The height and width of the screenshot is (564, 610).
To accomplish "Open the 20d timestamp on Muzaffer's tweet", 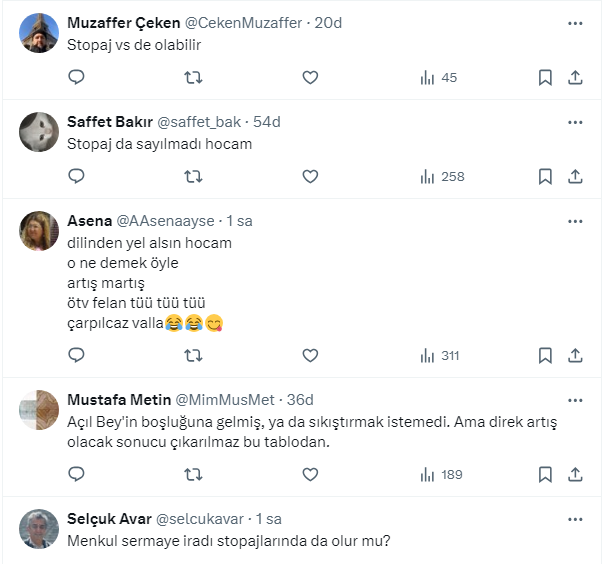I will (328, 23).
